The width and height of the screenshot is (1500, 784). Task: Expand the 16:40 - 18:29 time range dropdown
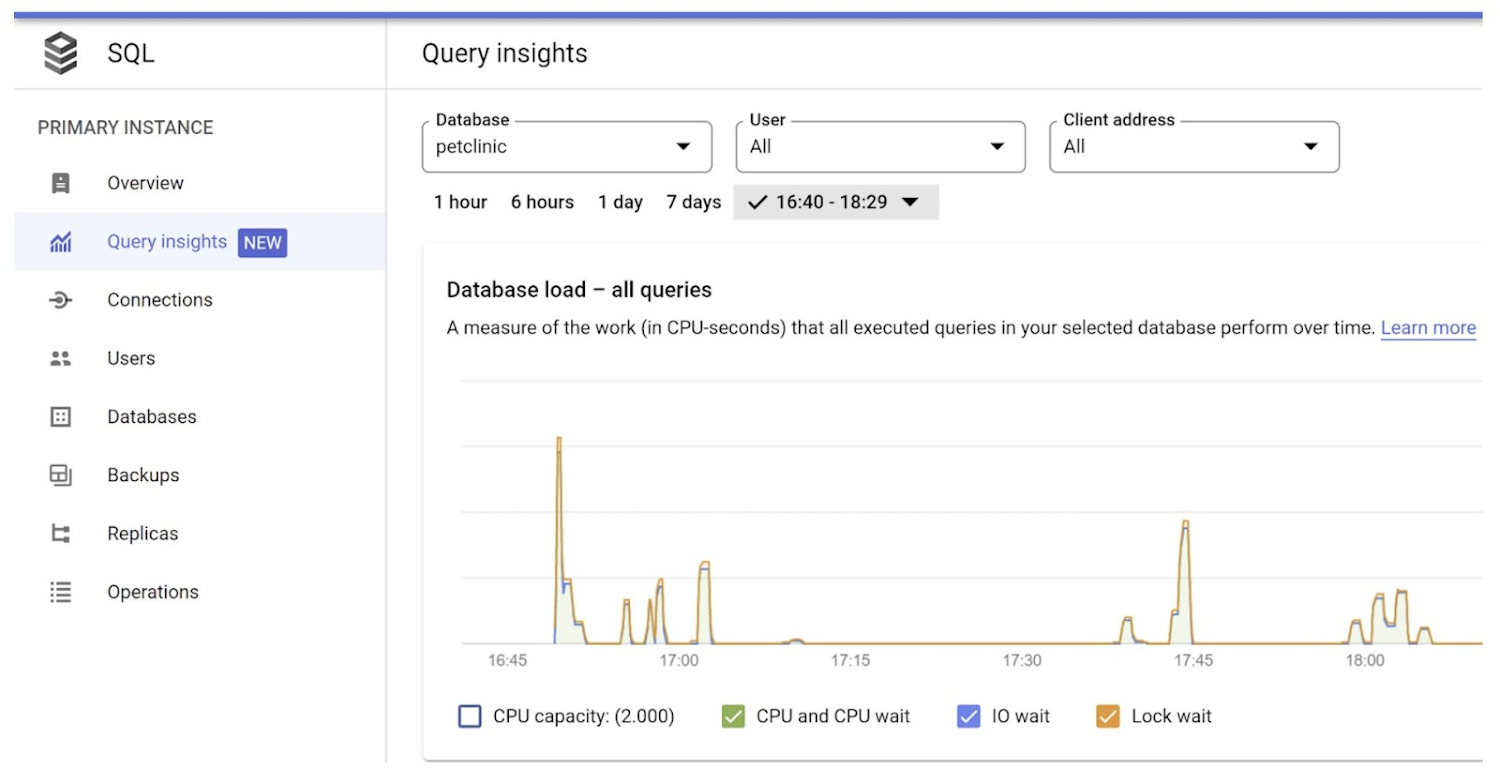pyautogui.click(x=836, y=202)
